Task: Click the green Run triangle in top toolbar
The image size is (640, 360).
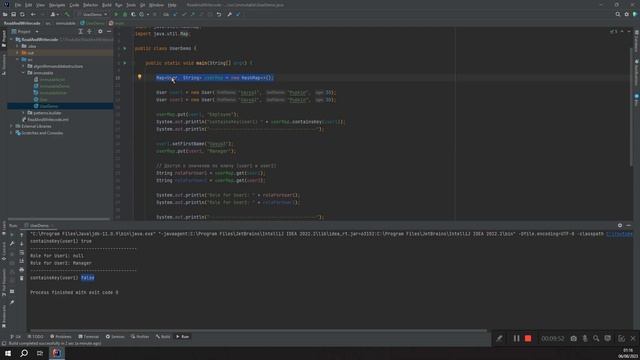Action: 116,14
